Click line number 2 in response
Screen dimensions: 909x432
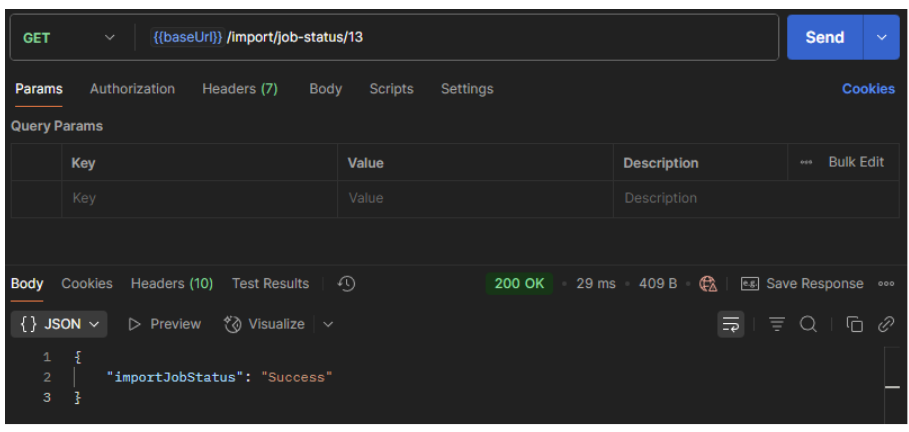tap(47, 377)
